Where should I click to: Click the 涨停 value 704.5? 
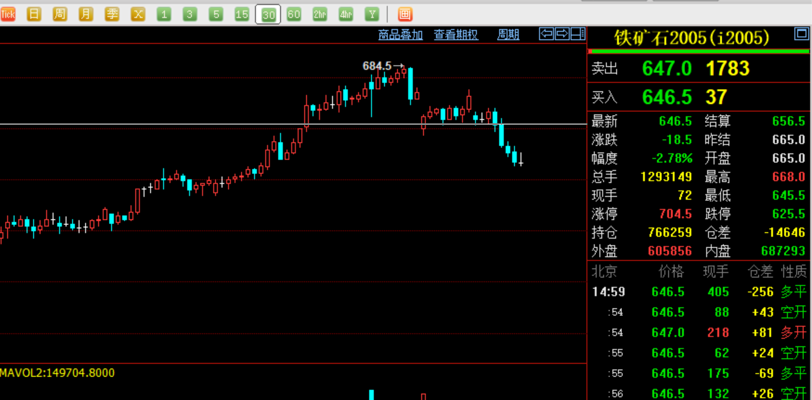tap(675, 213)
